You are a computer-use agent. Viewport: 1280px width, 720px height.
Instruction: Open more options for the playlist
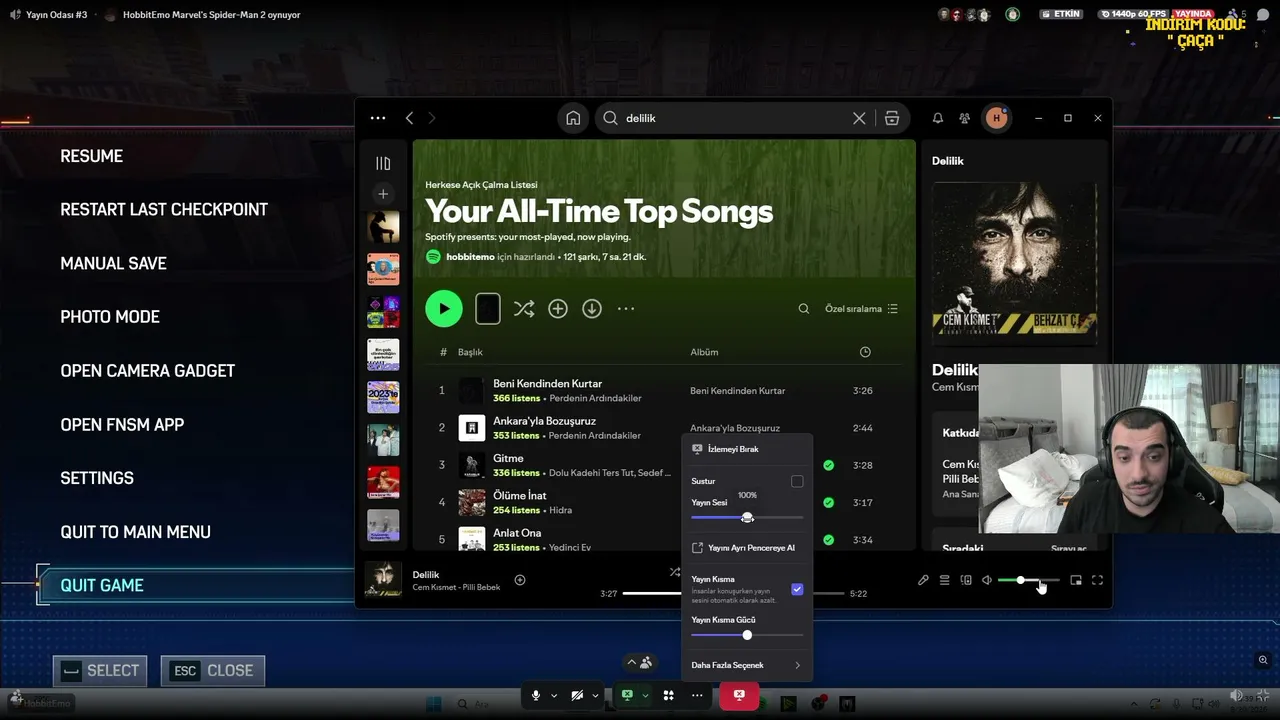point(626,309)
